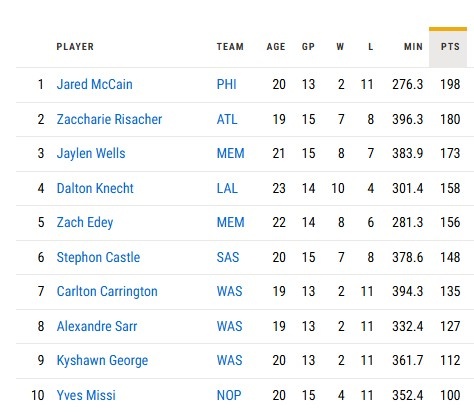Select the Kyshawn George link
This screenshot has height=412, width=474.
pos(102,361)
